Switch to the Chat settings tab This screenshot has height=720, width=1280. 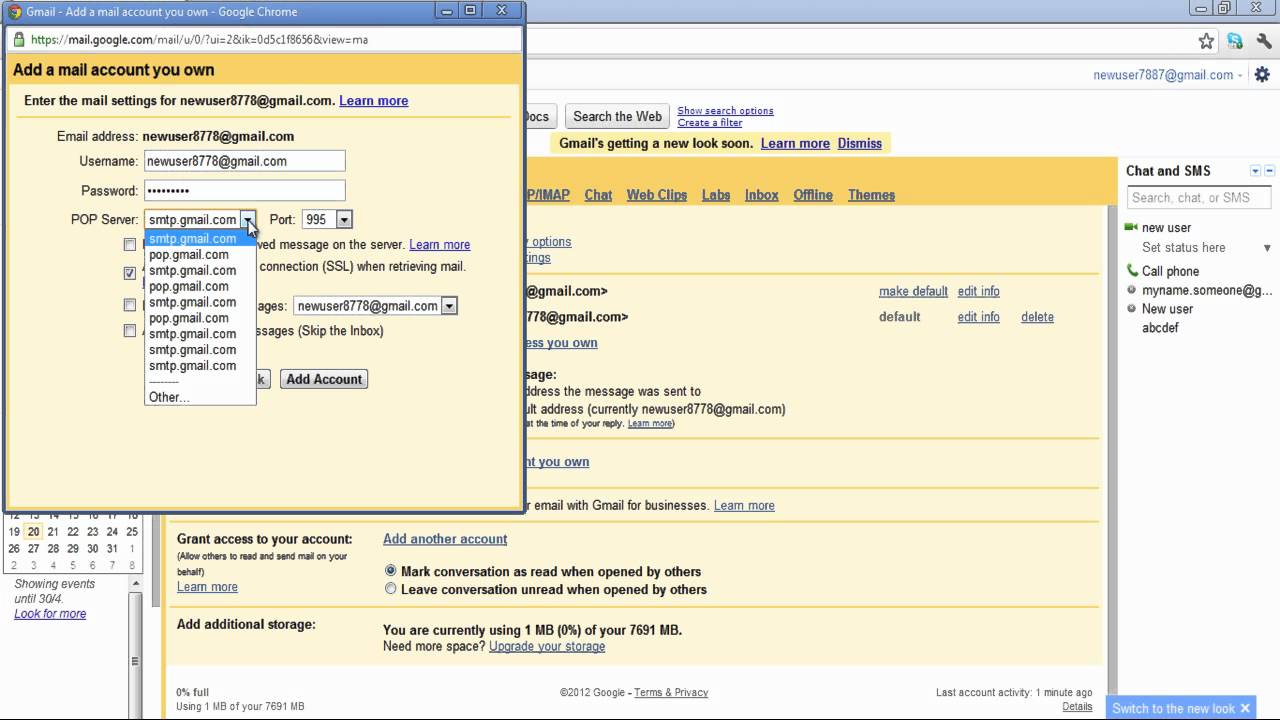click(598, 195)
